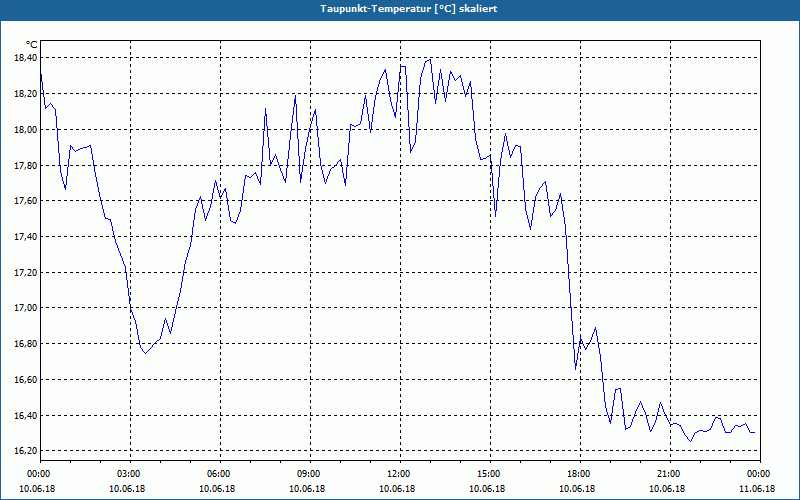Click the 16,20 y-axis value
Screen dimensions: 800x500
click(26, 451)
